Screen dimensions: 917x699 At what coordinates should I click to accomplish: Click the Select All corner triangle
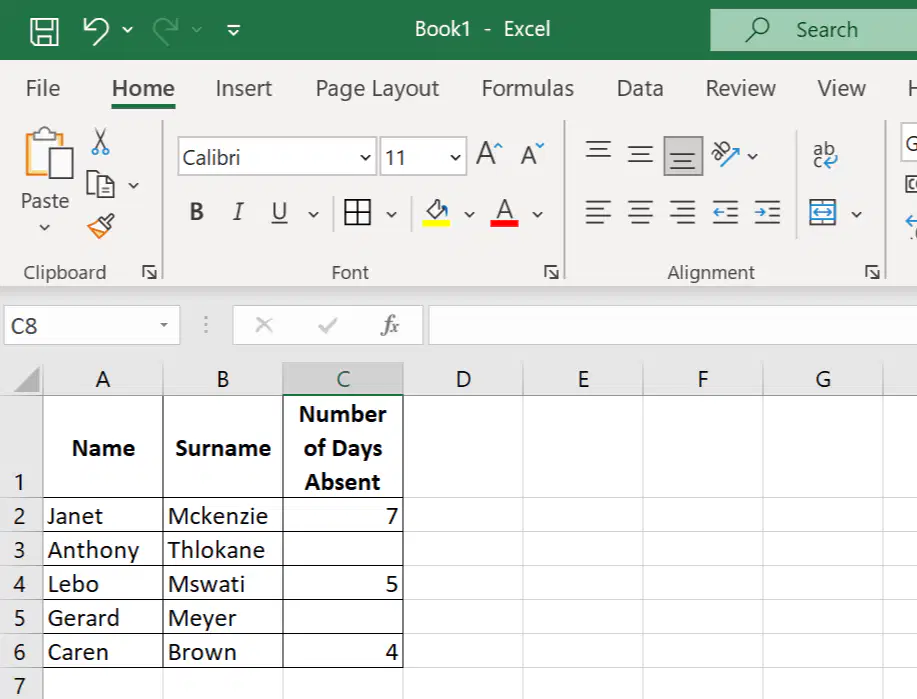click(x=27, y=379)
